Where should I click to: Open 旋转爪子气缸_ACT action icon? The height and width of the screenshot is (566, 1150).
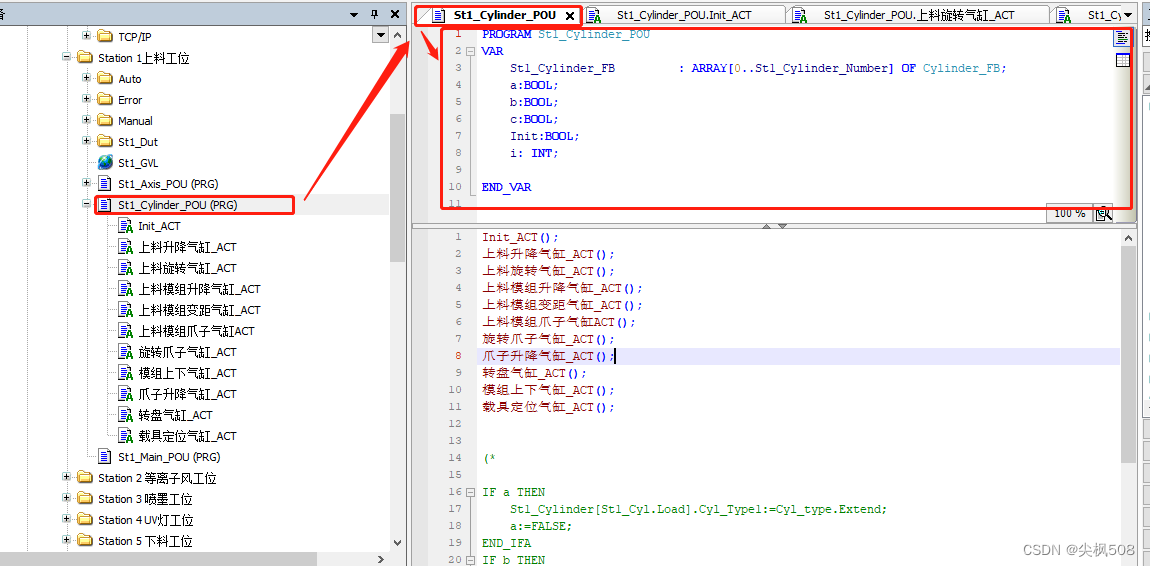125,352
